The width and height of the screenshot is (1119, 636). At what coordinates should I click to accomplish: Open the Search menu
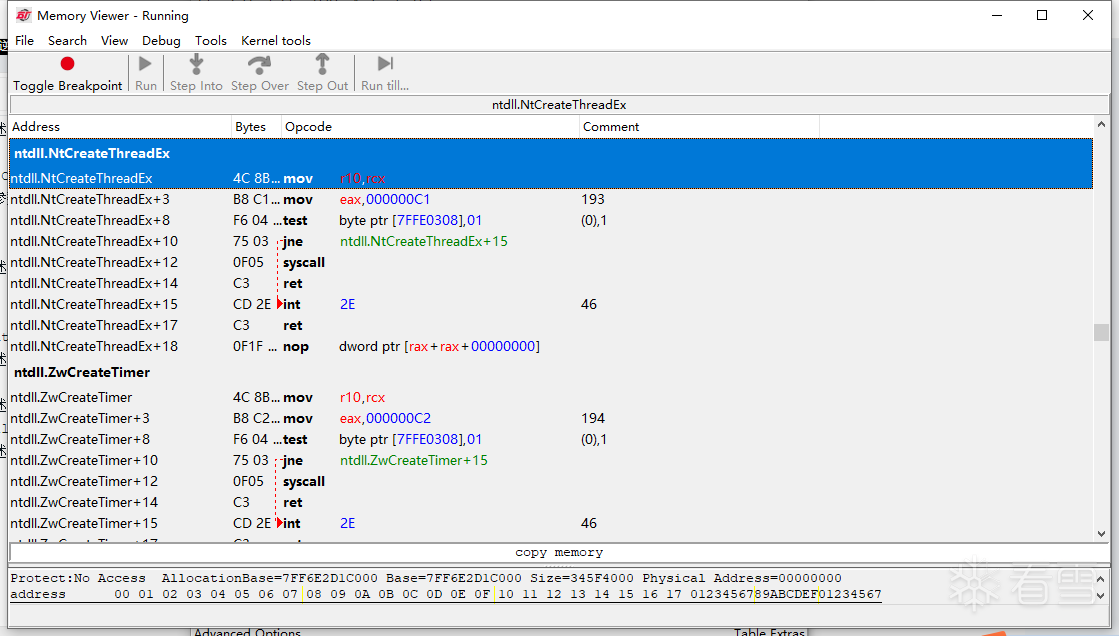click(67, 41)
